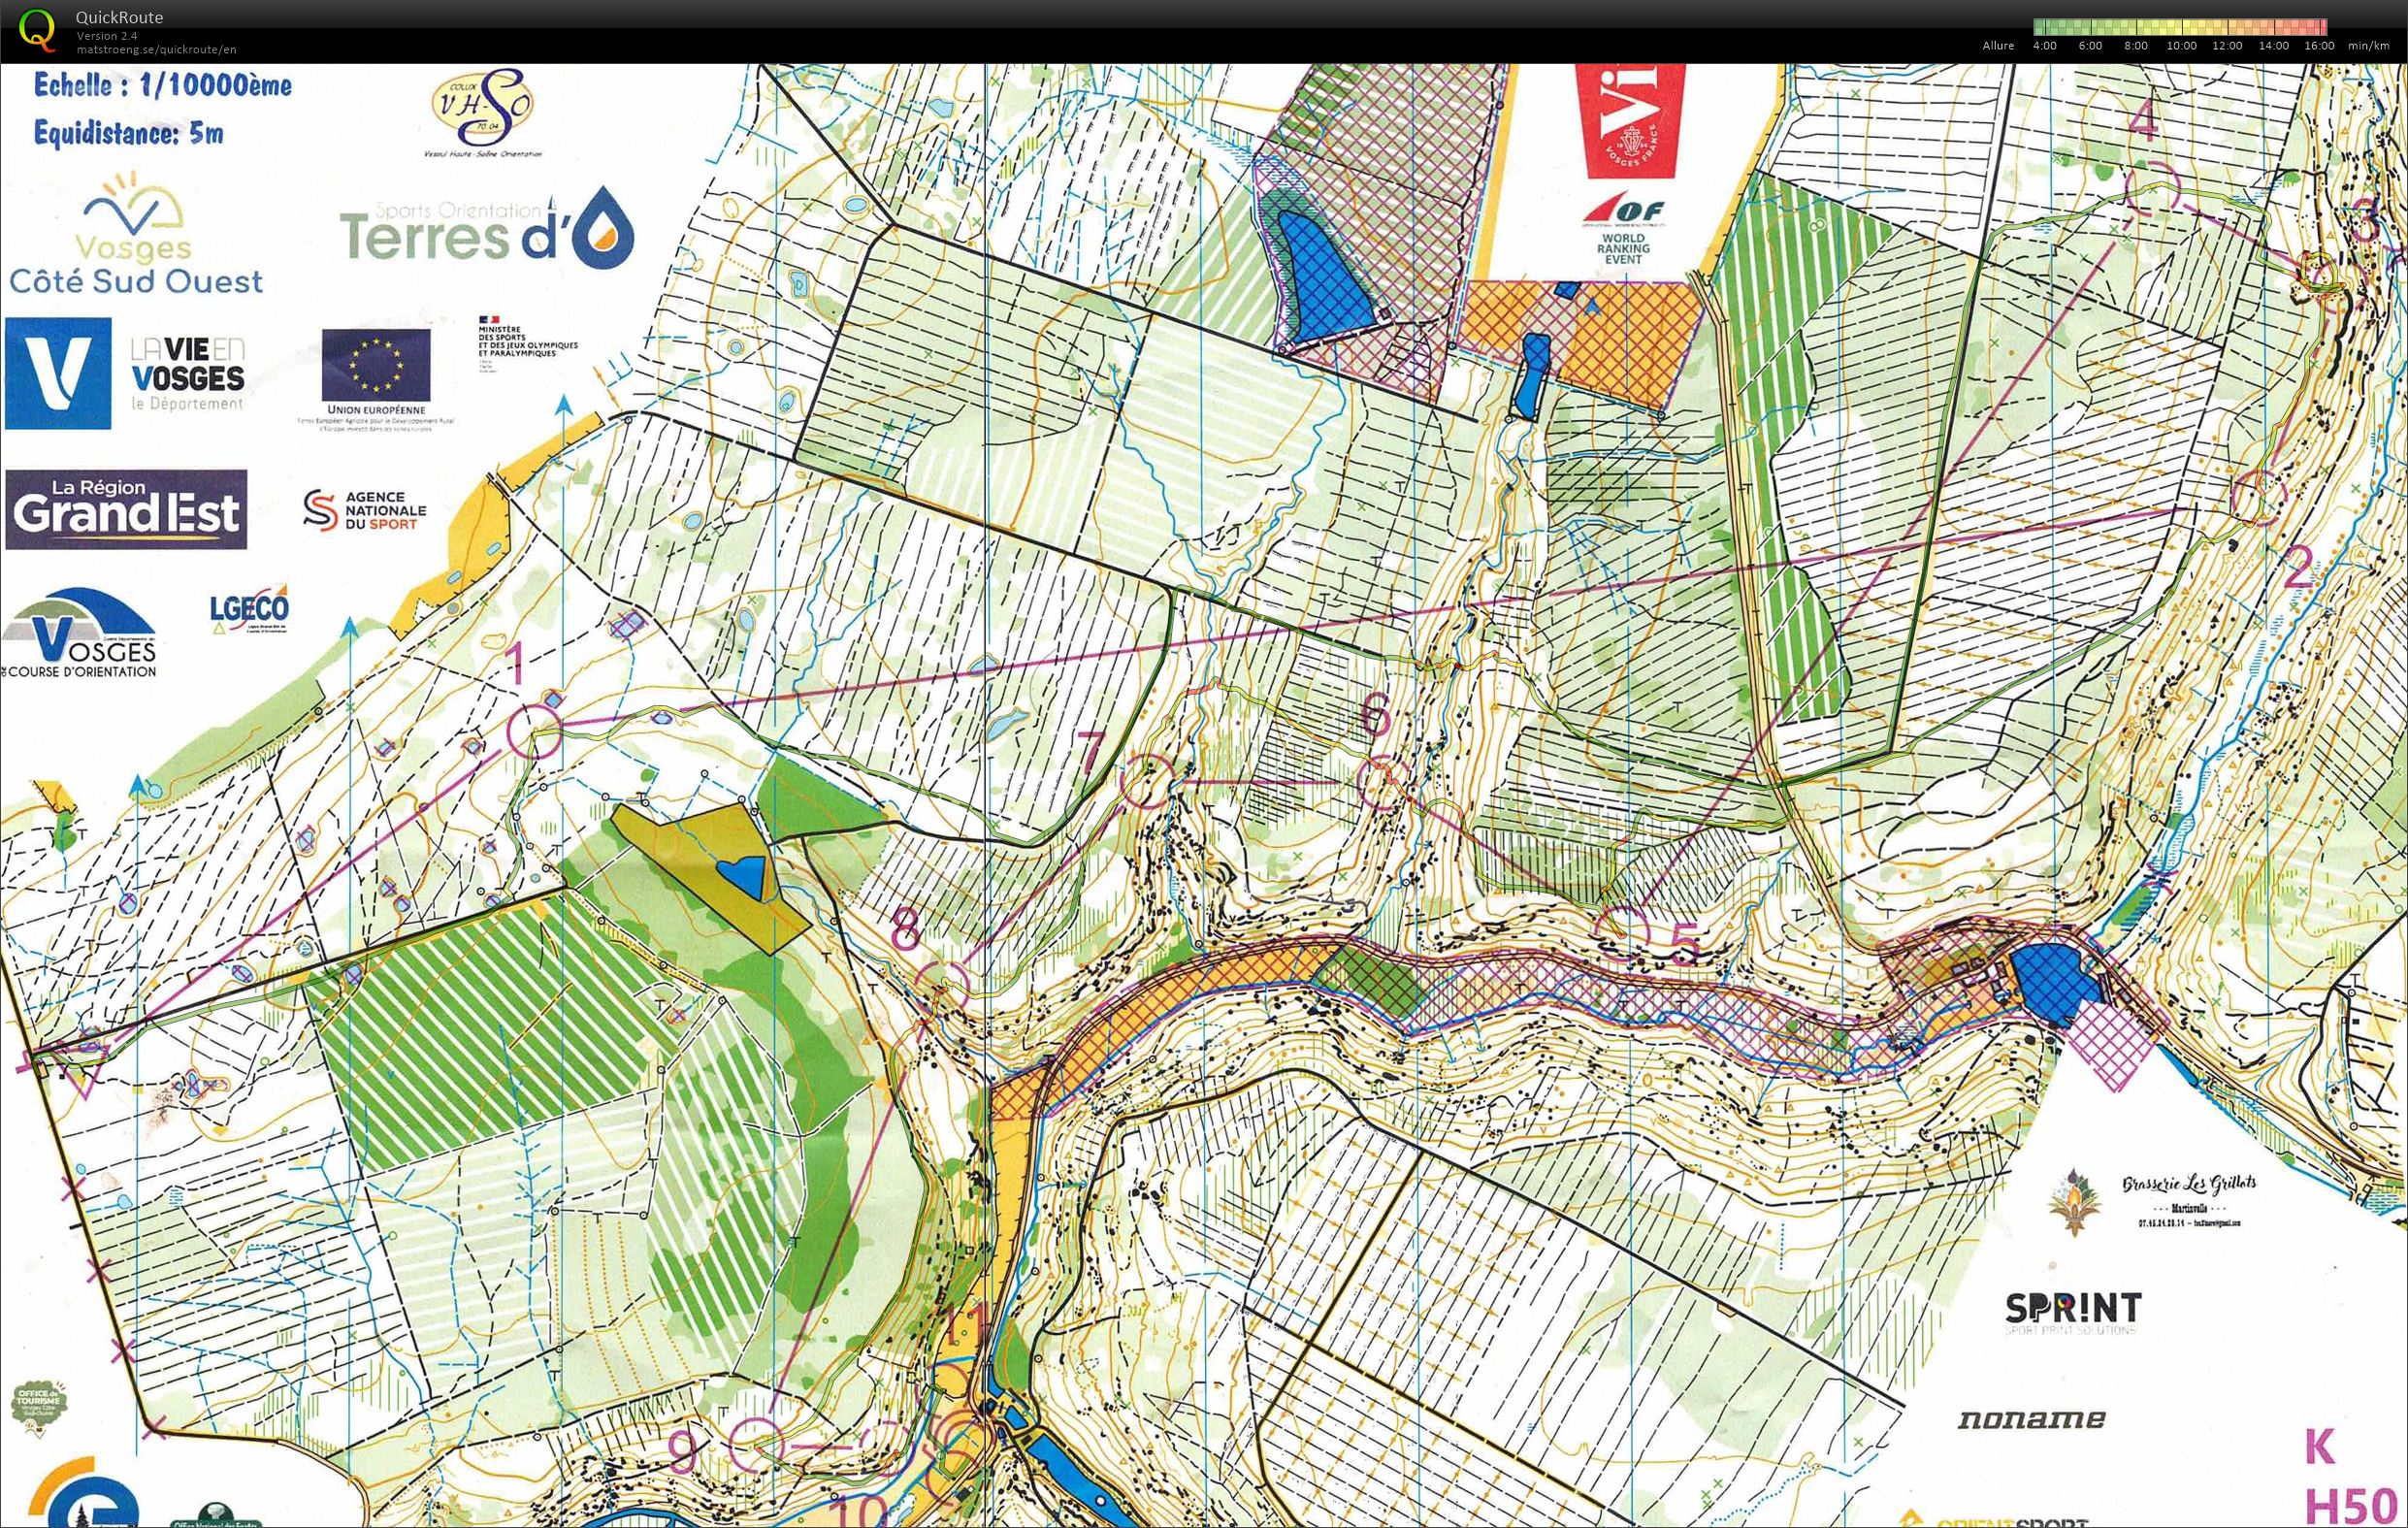The width and height of the screenshot is (2408, 1528).
Task: Click the blue V Vosges department logo
Action: (58, 374)
